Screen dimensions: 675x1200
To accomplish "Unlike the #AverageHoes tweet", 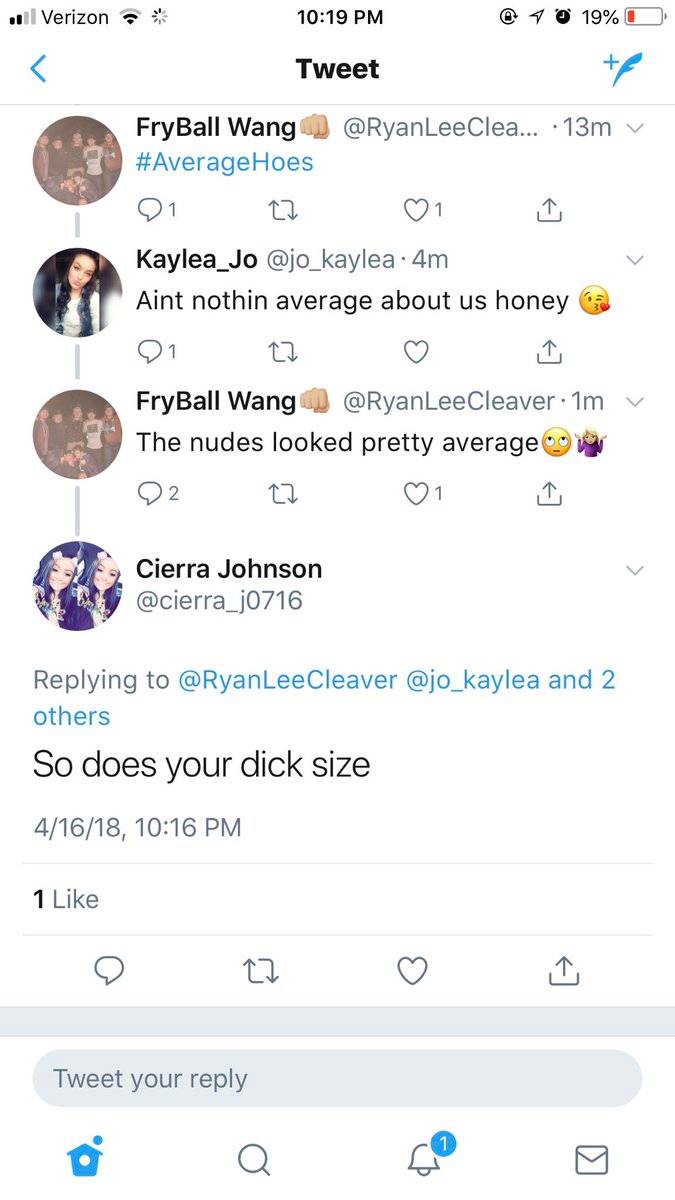I will [x=416, y=211].
